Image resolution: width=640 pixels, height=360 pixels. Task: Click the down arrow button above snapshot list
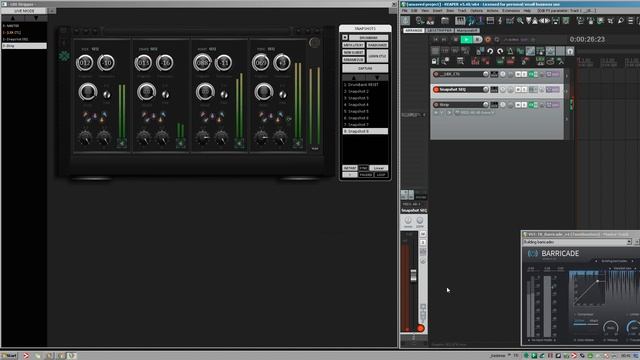point(377,78)
